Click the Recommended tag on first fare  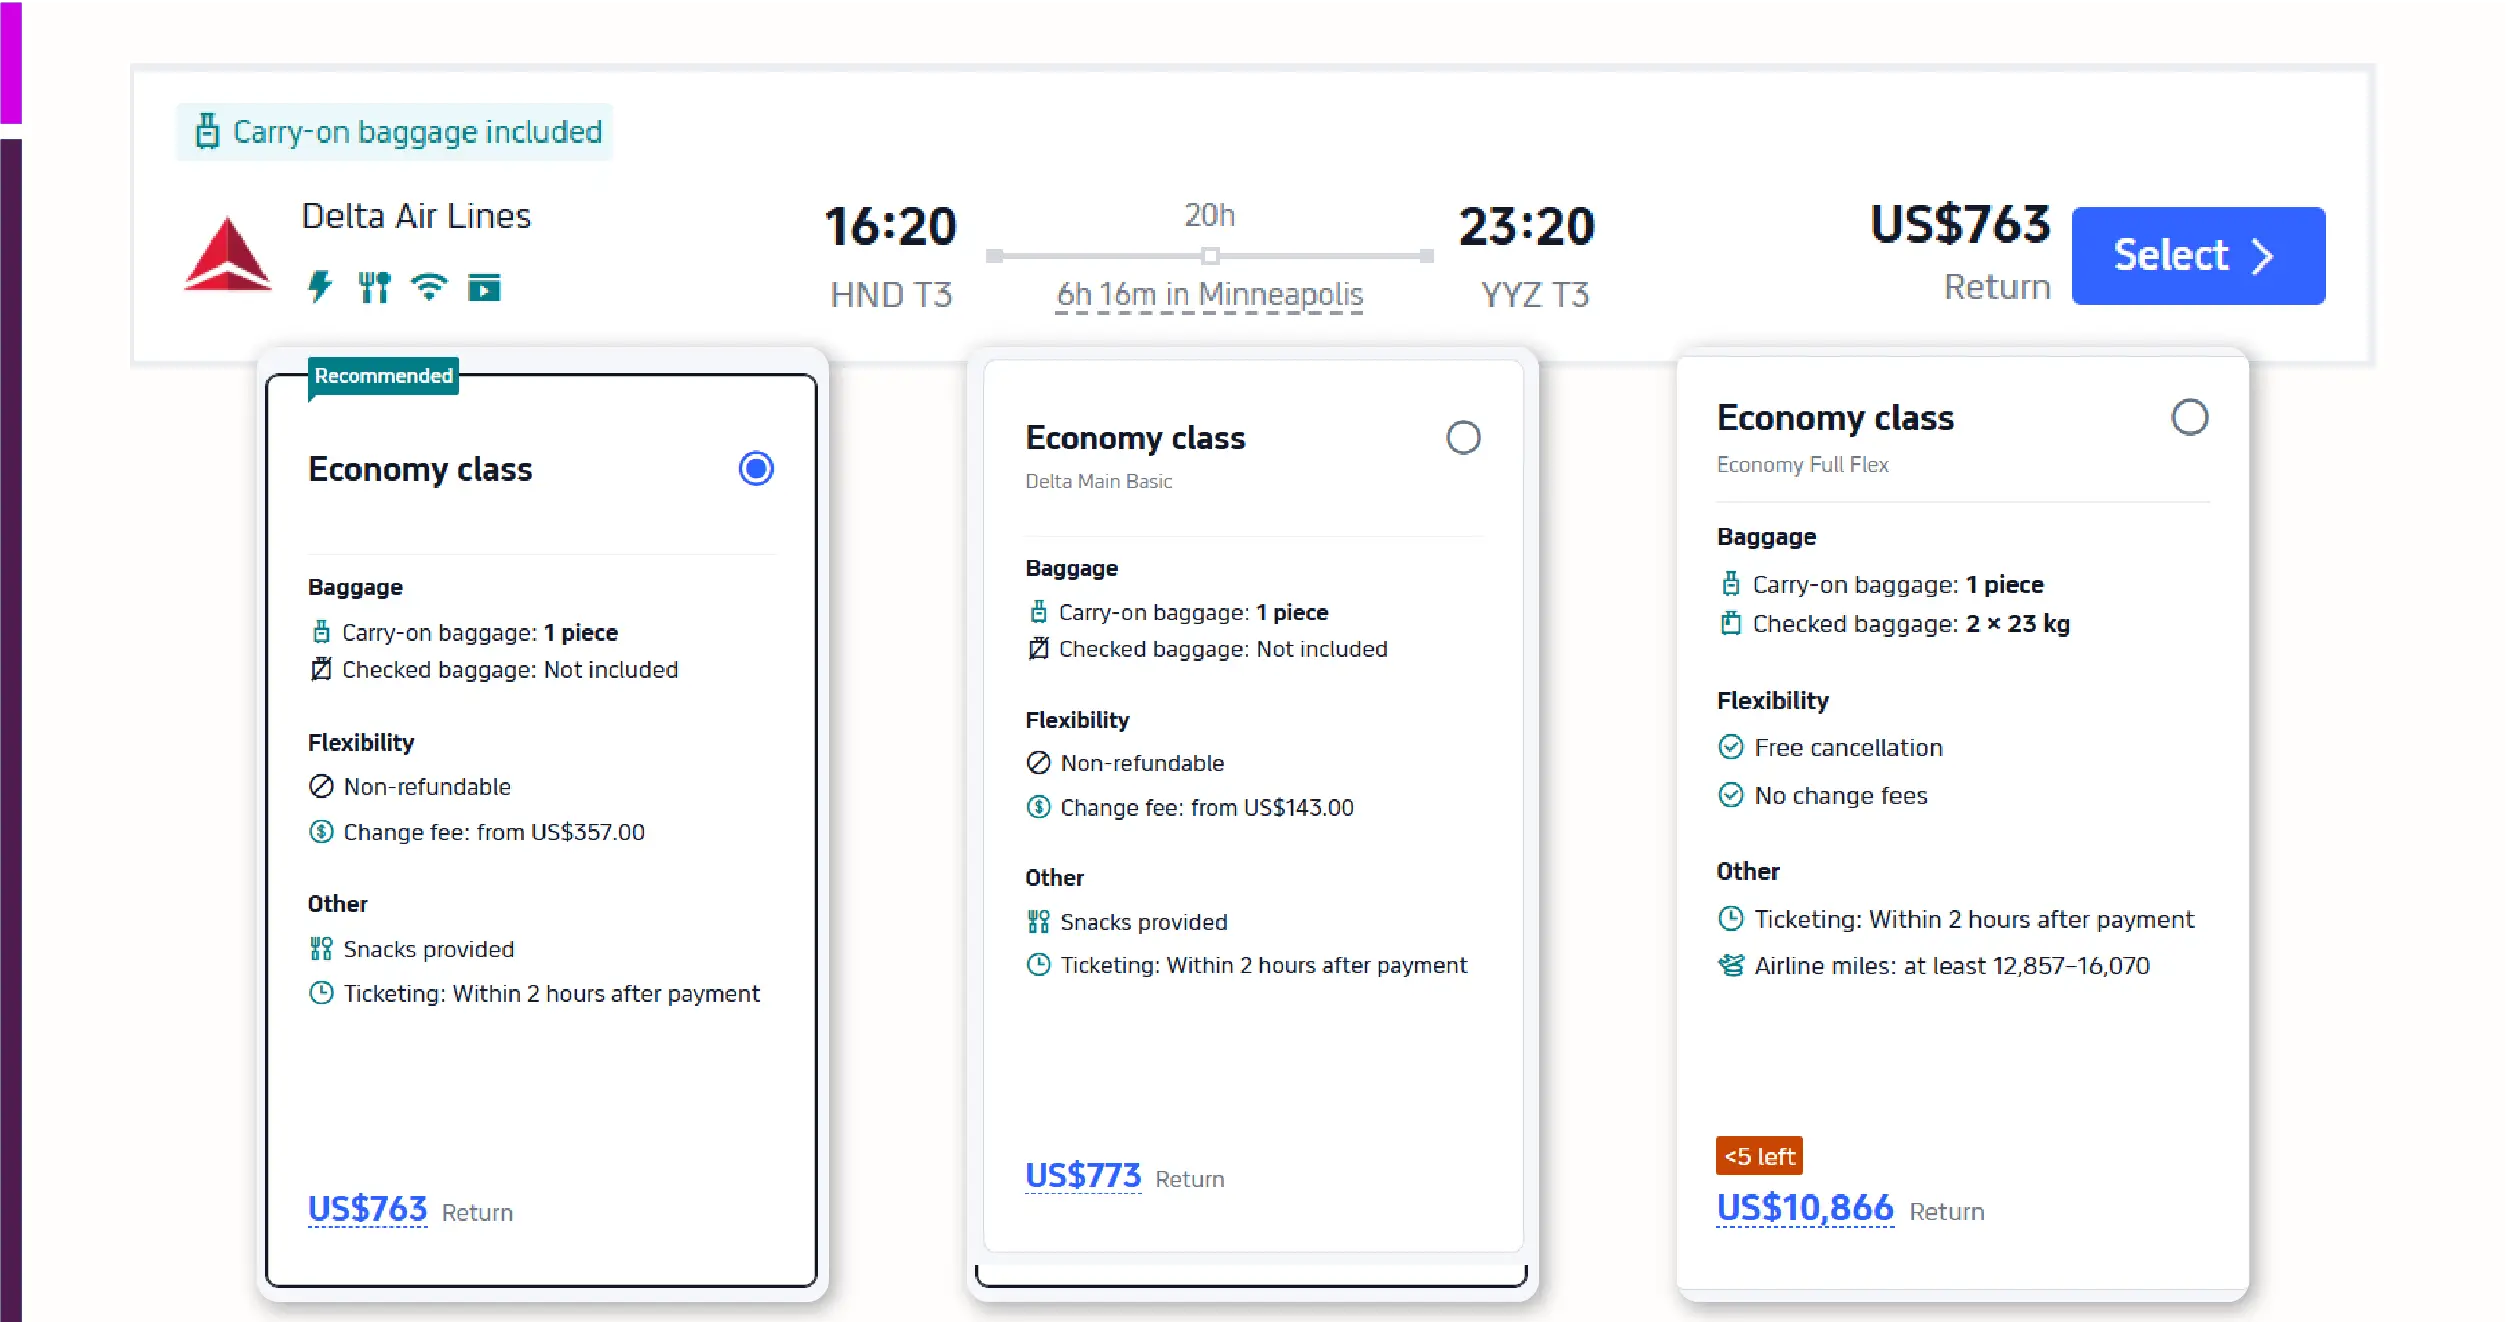383,376
